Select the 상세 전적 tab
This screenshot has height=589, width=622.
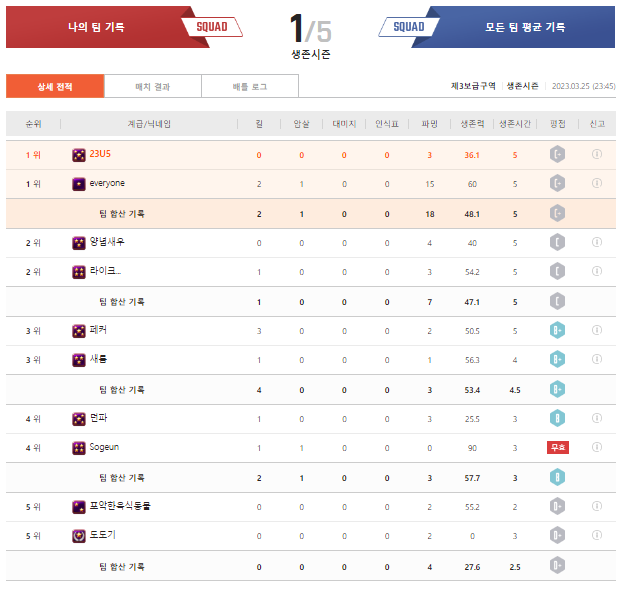tap(54, 87)
